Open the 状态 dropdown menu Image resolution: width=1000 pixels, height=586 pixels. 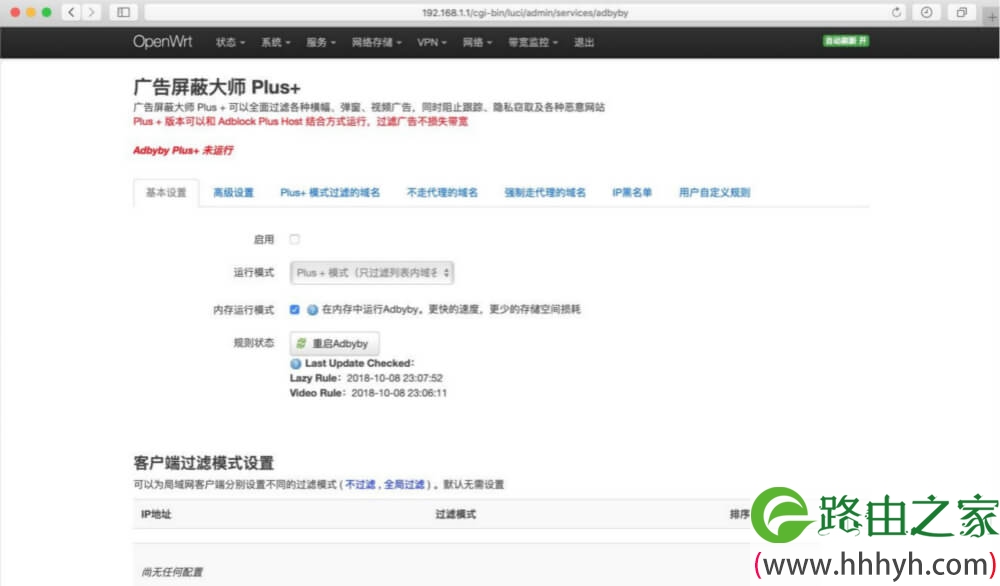click(230, 42)
